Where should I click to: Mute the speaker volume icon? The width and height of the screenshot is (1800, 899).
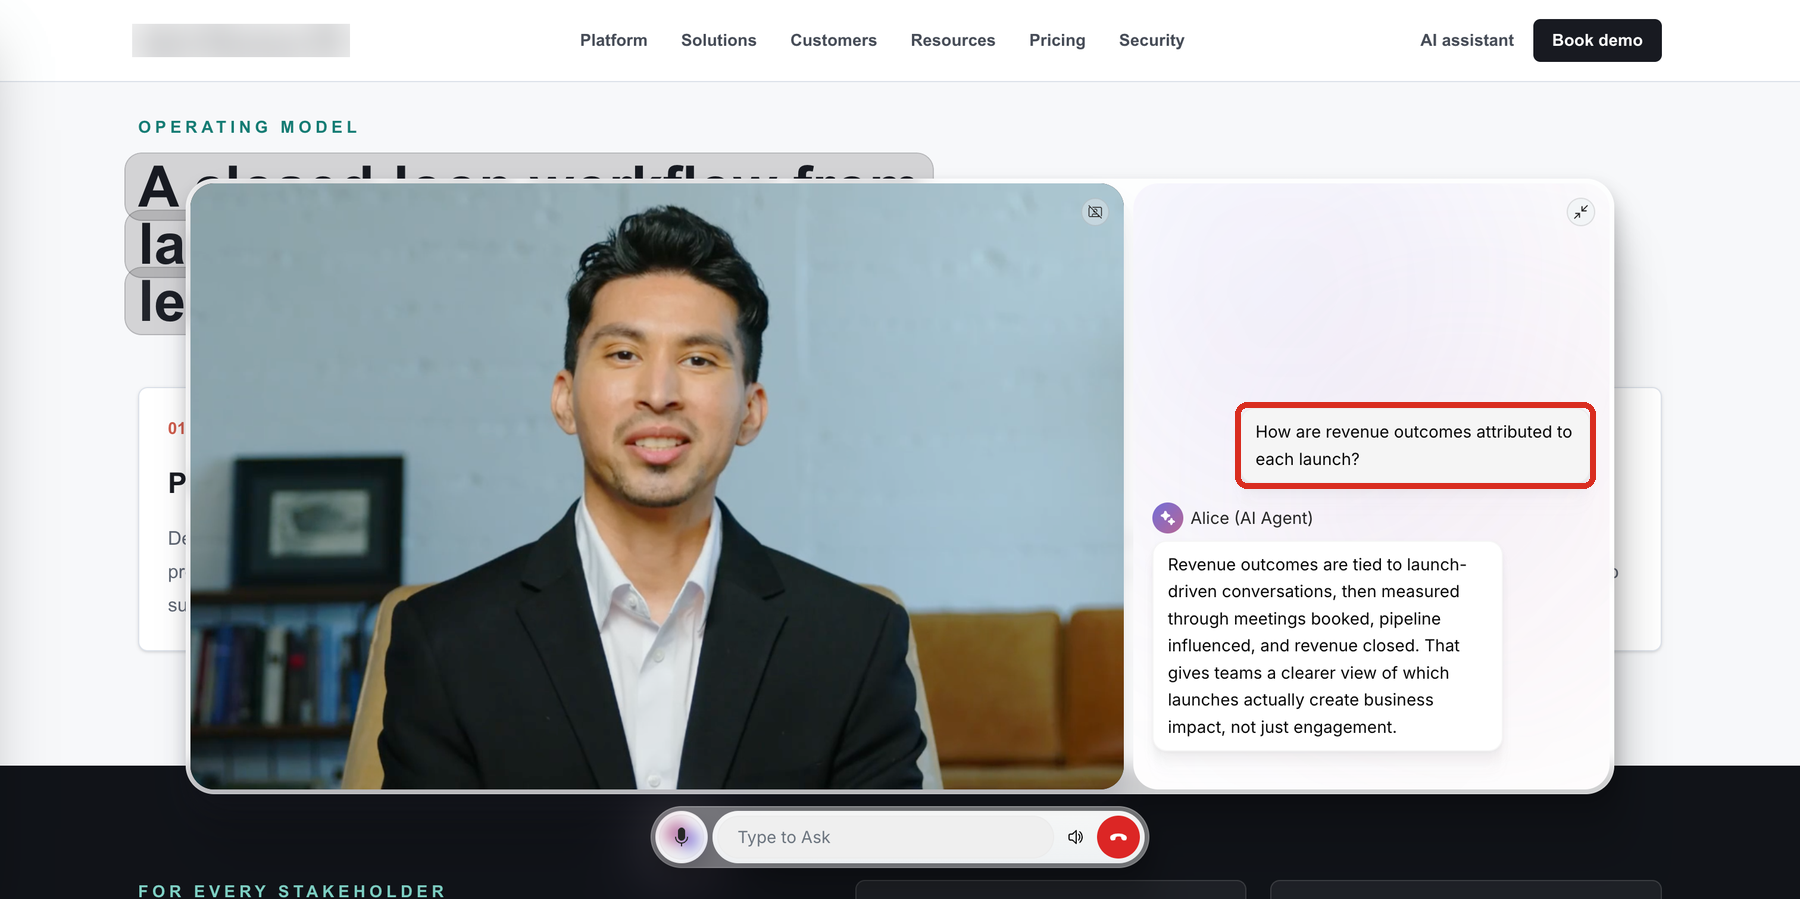click(1075, 837)
